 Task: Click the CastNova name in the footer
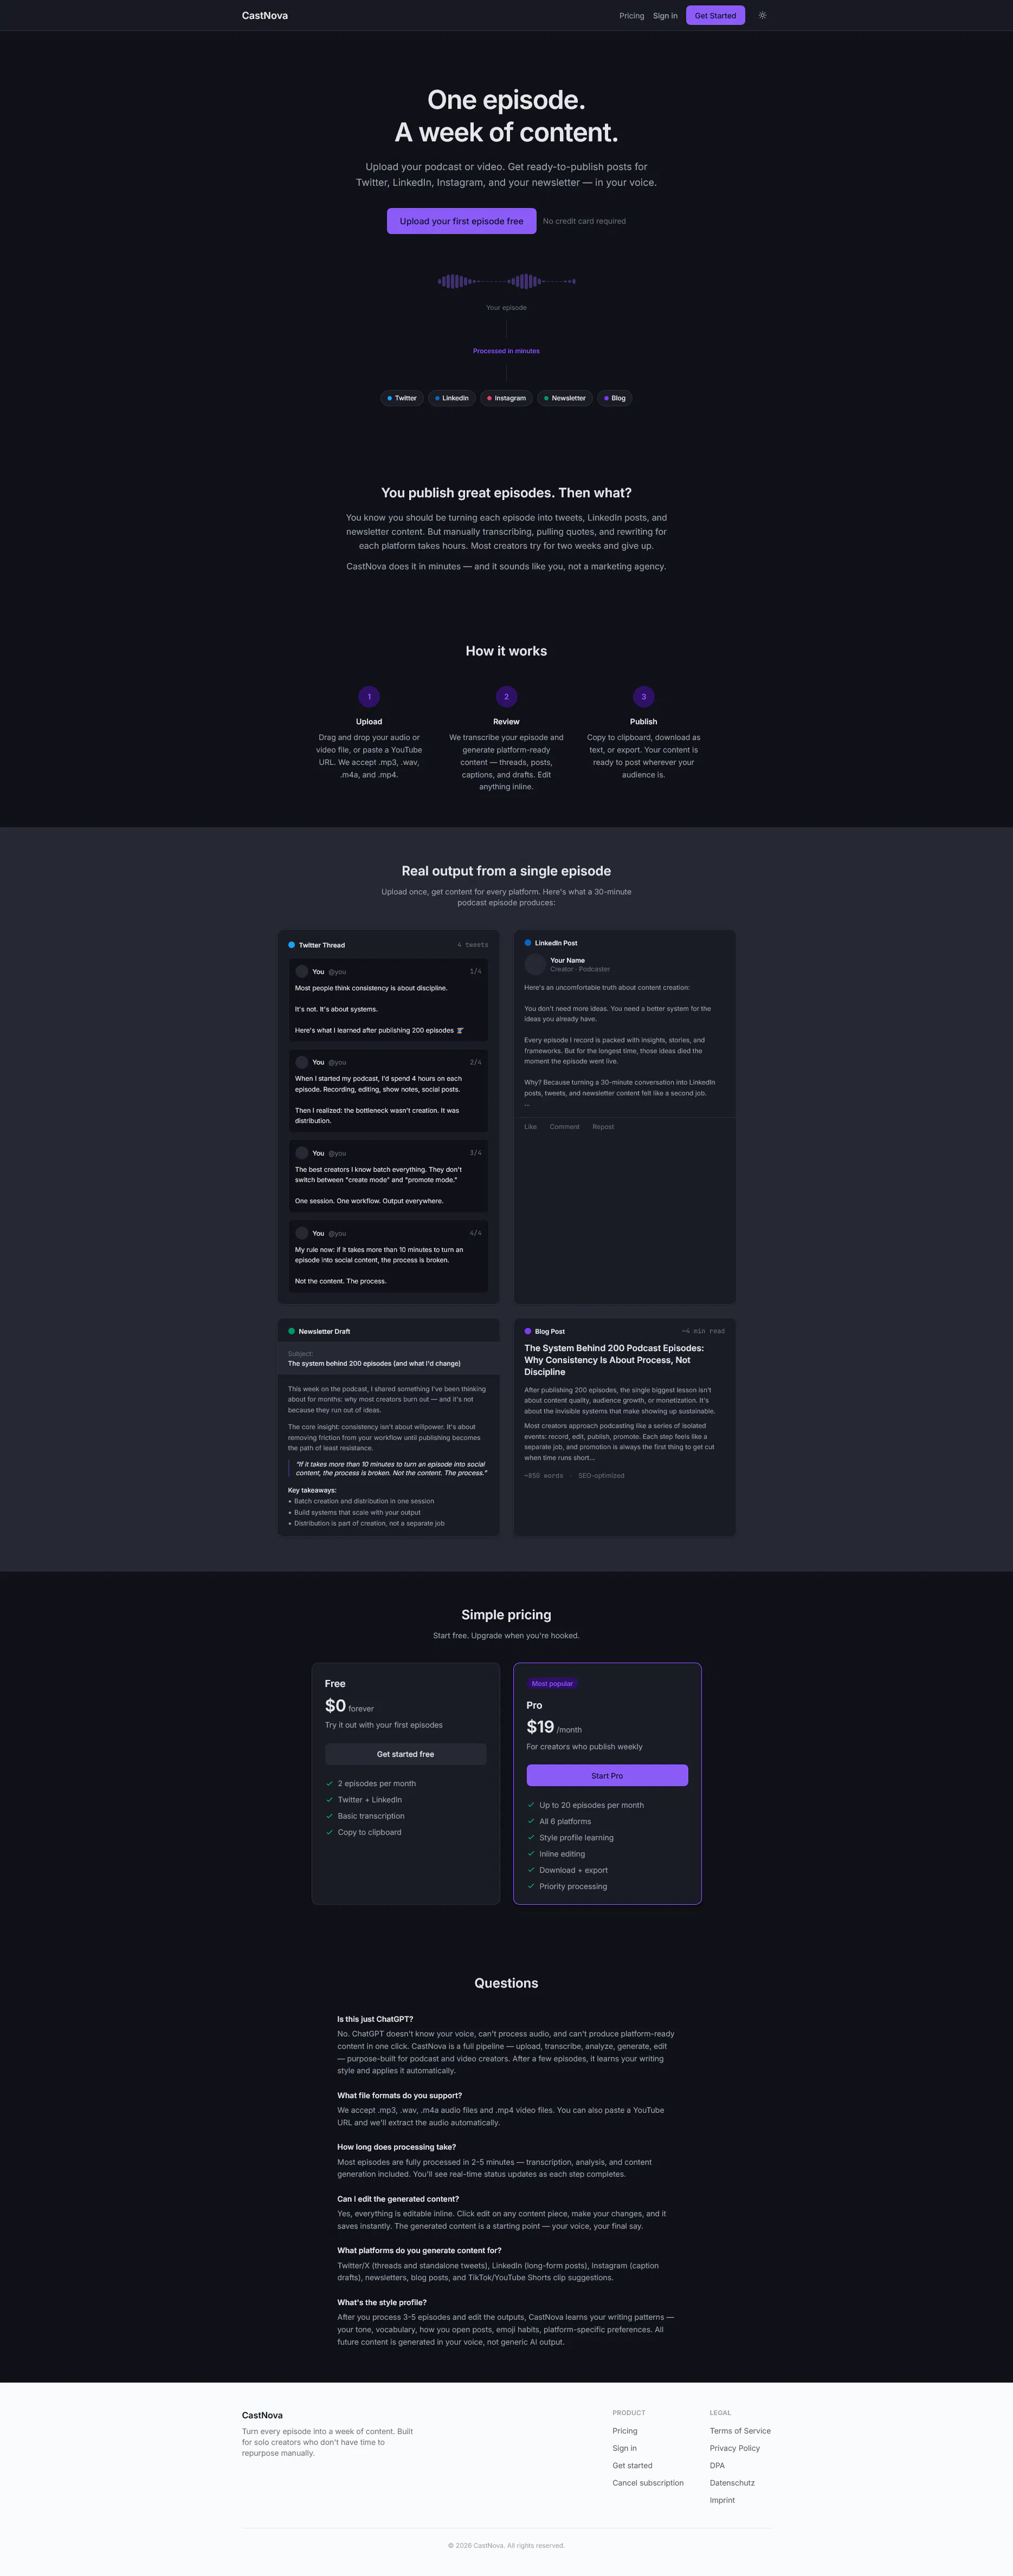coord(262,2415)
